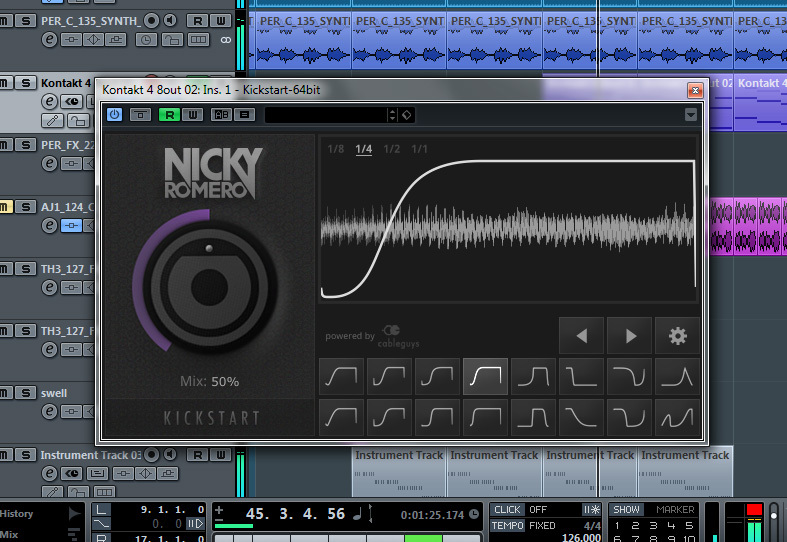Open channel settings 'e' on Kontakt 4 track
Image resolution: width=787 pixels, height=542 pixels.
tap(49, 102)
